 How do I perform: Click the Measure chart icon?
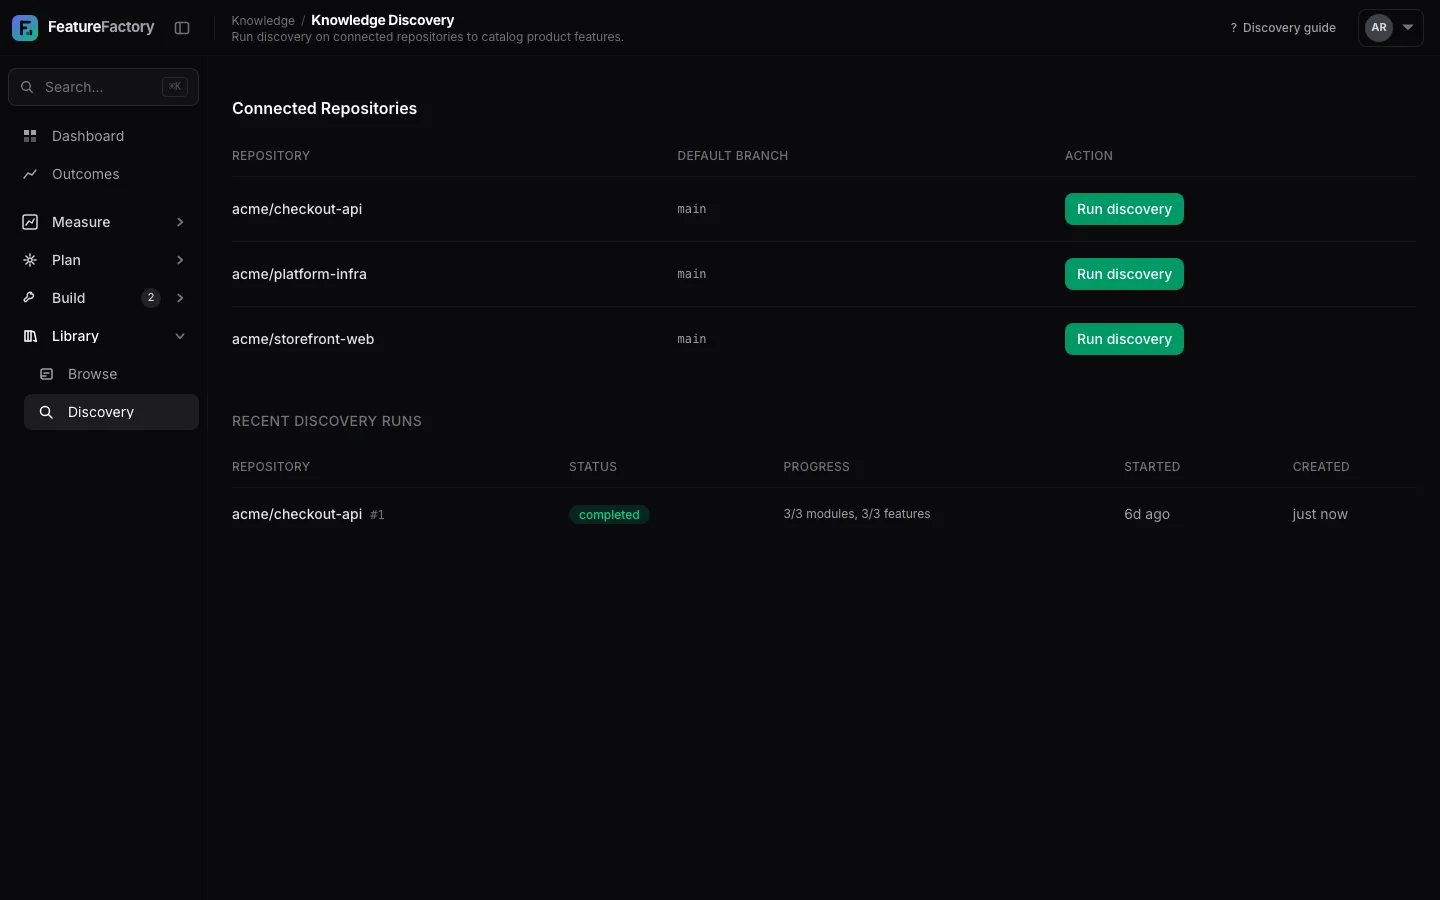point(30,222)
